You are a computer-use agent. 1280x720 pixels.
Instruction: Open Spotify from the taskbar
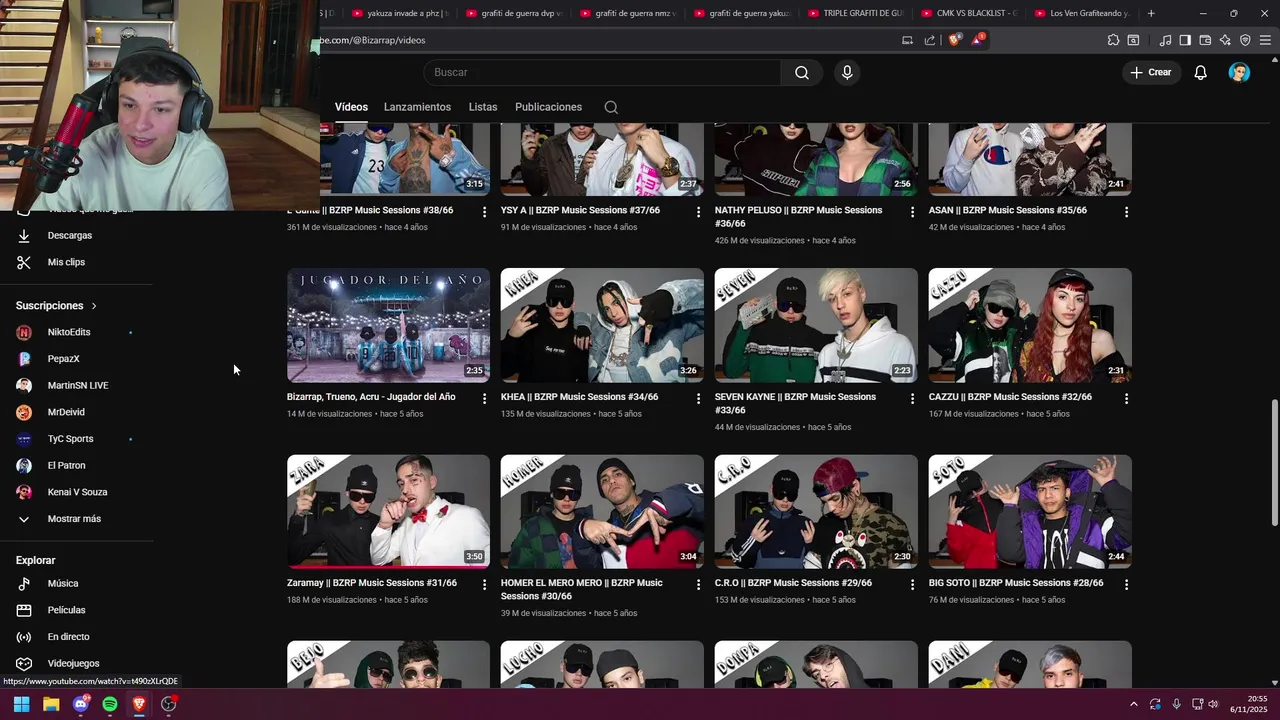click(110, 704)
